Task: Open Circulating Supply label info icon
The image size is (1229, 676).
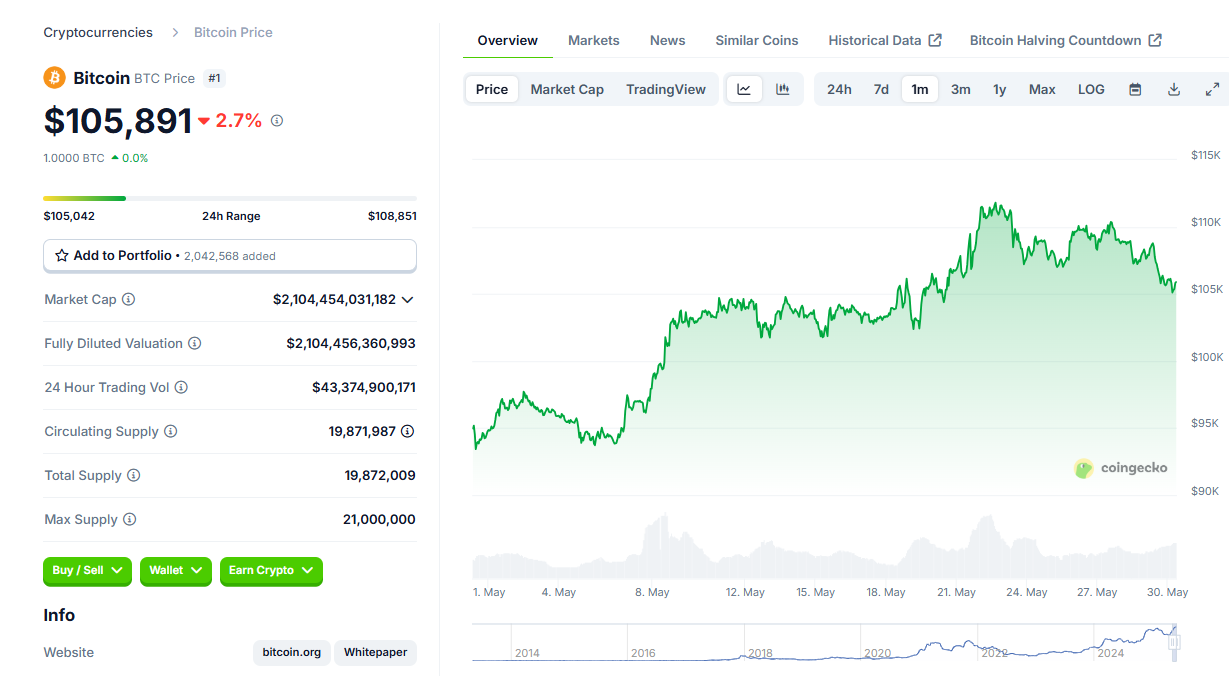Action: (x=171, y=431)
